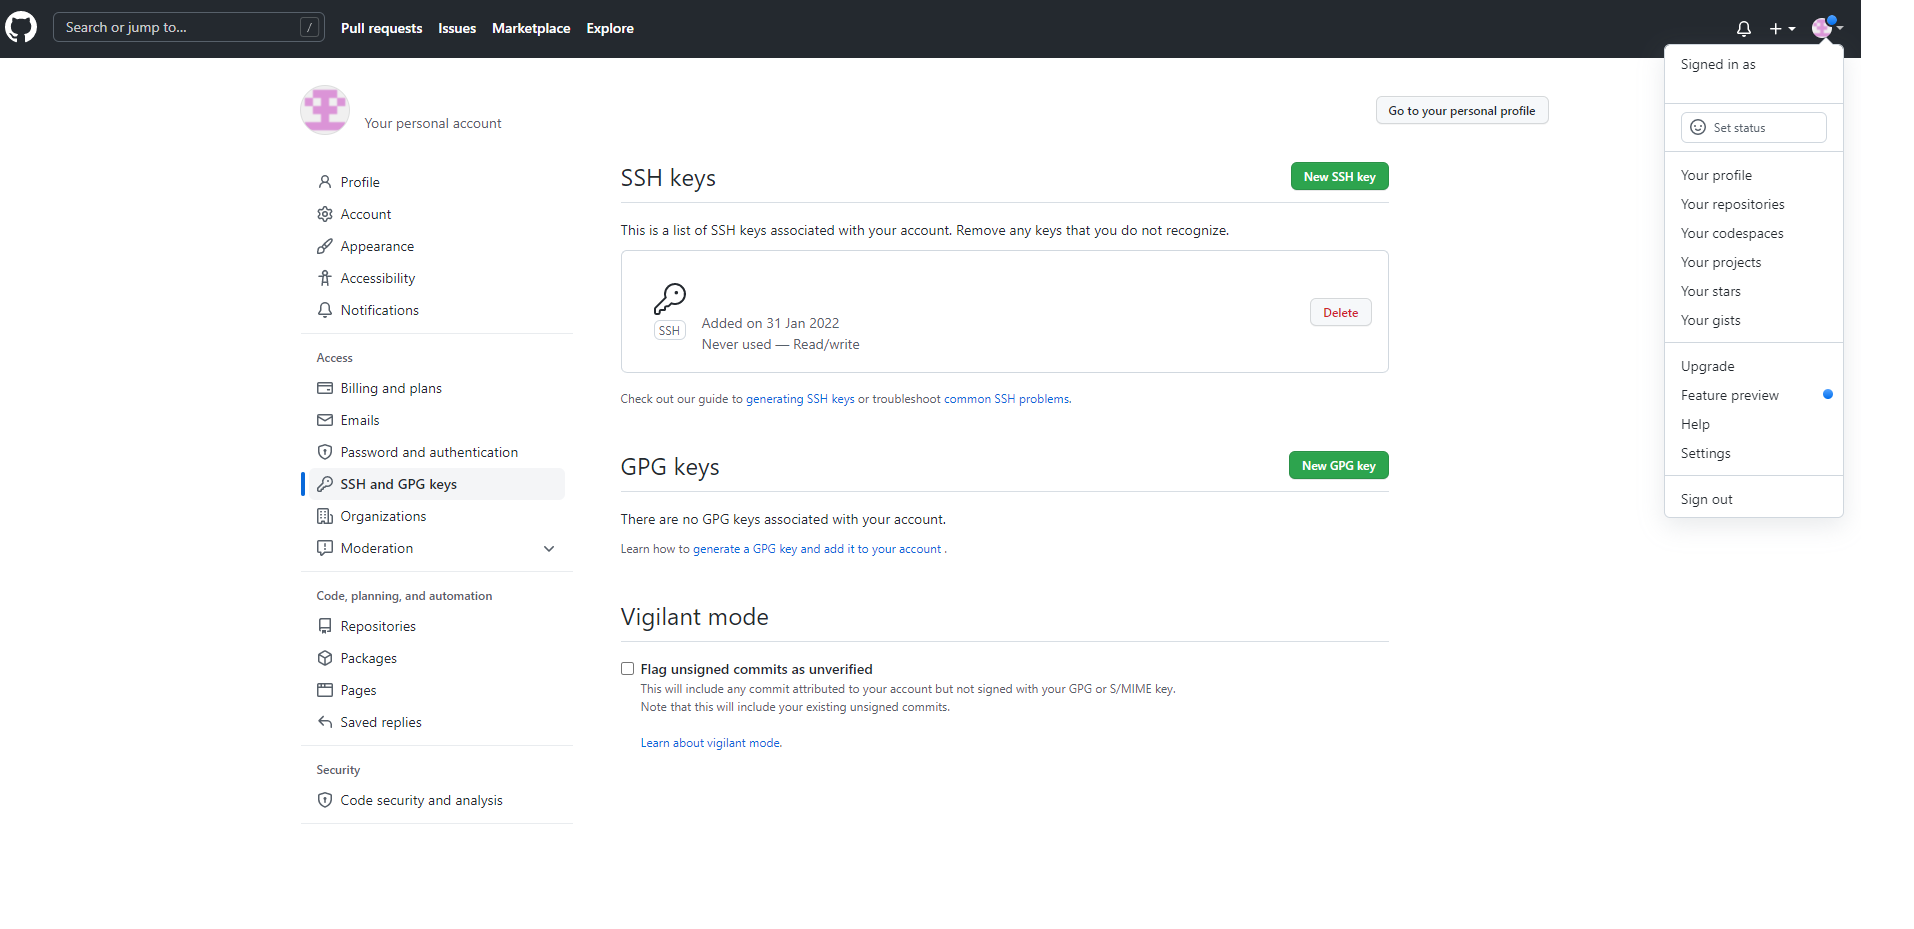The width and height of the screenshot is (1914, 929).
Task: Click the Pages browser icon
Action: tap(325, 690)
